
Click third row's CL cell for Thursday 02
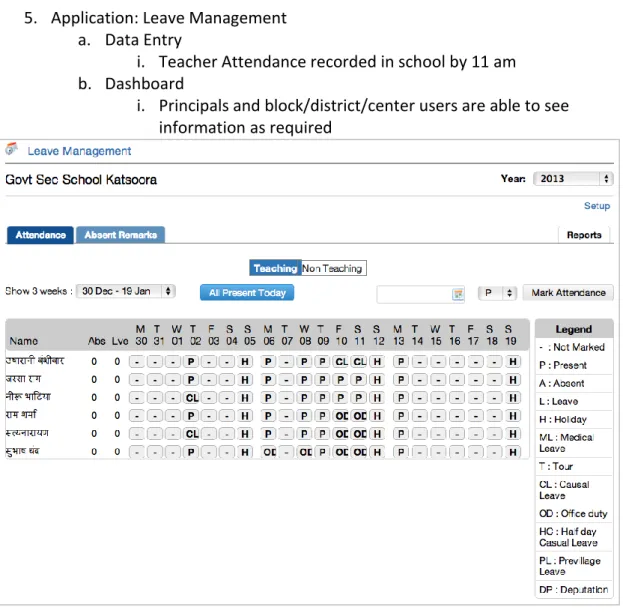191,398
